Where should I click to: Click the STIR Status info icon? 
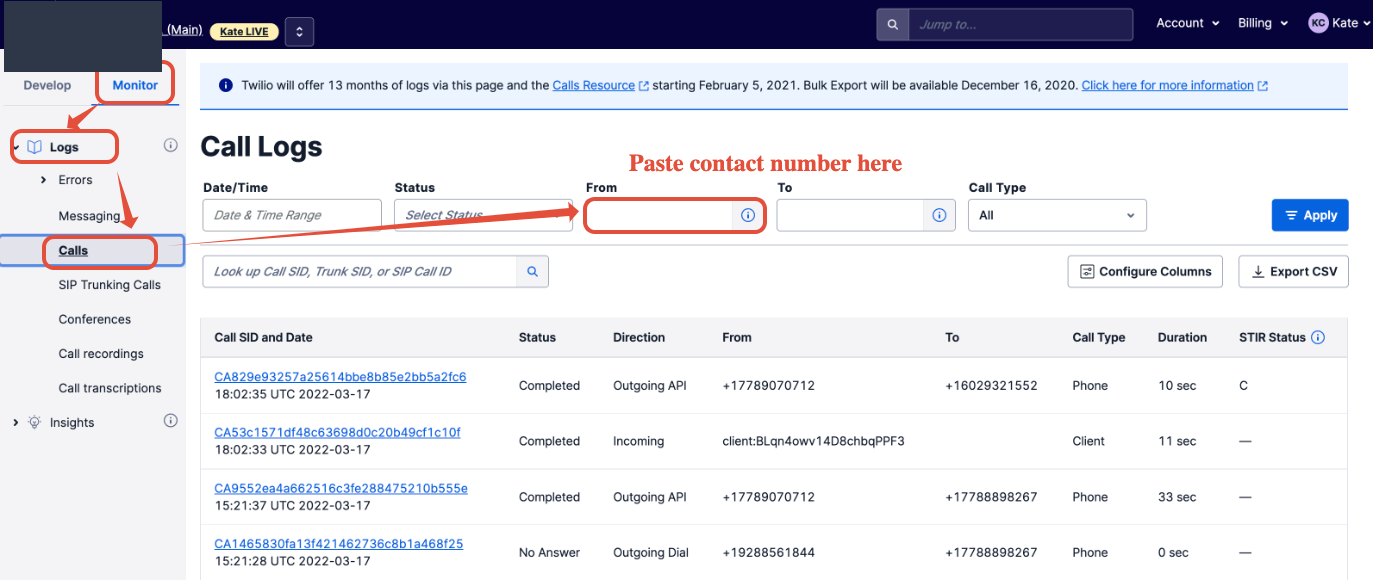coord(1318,338)
